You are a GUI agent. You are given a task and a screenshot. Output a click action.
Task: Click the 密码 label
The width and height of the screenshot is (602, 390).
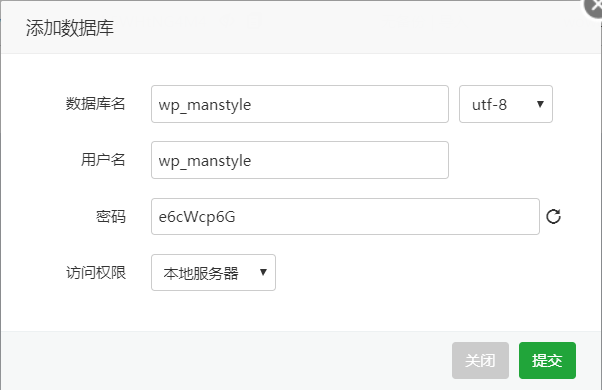pyautogui.click(x=111, y=216)
